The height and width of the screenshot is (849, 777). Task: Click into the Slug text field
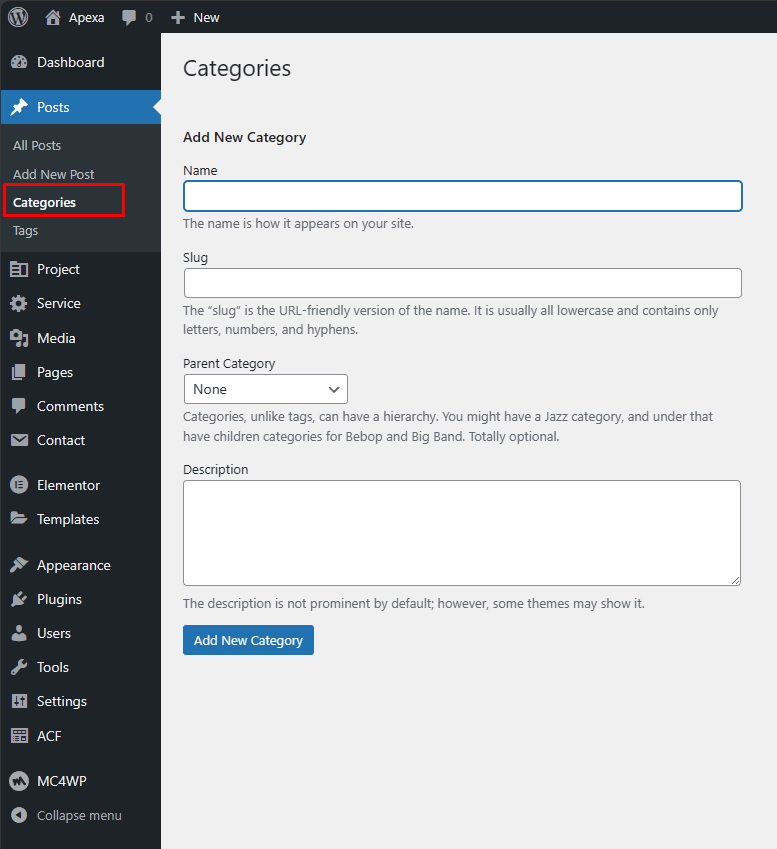pyautogui.click(x=462, y=283)
